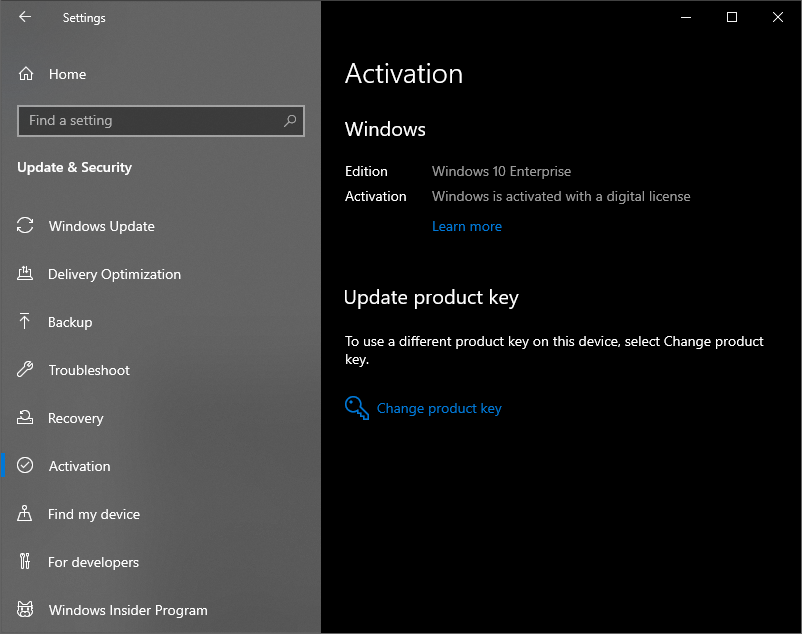
Task: Go back with the back arrow
Action: pos(25,17)
